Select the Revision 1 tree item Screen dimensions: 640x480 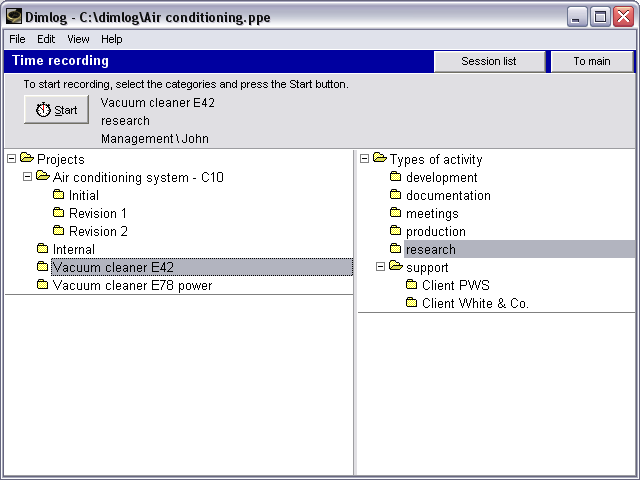click(98, 213)
